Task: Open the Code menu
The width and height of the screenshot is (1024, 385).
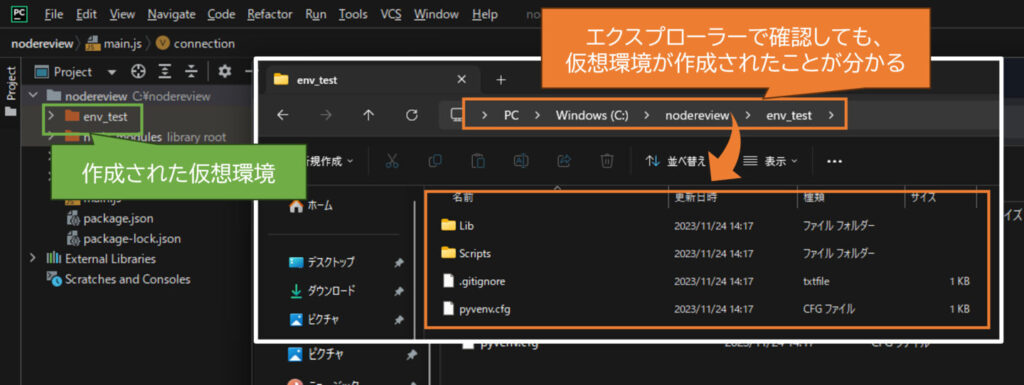Action: click(221, 14)
